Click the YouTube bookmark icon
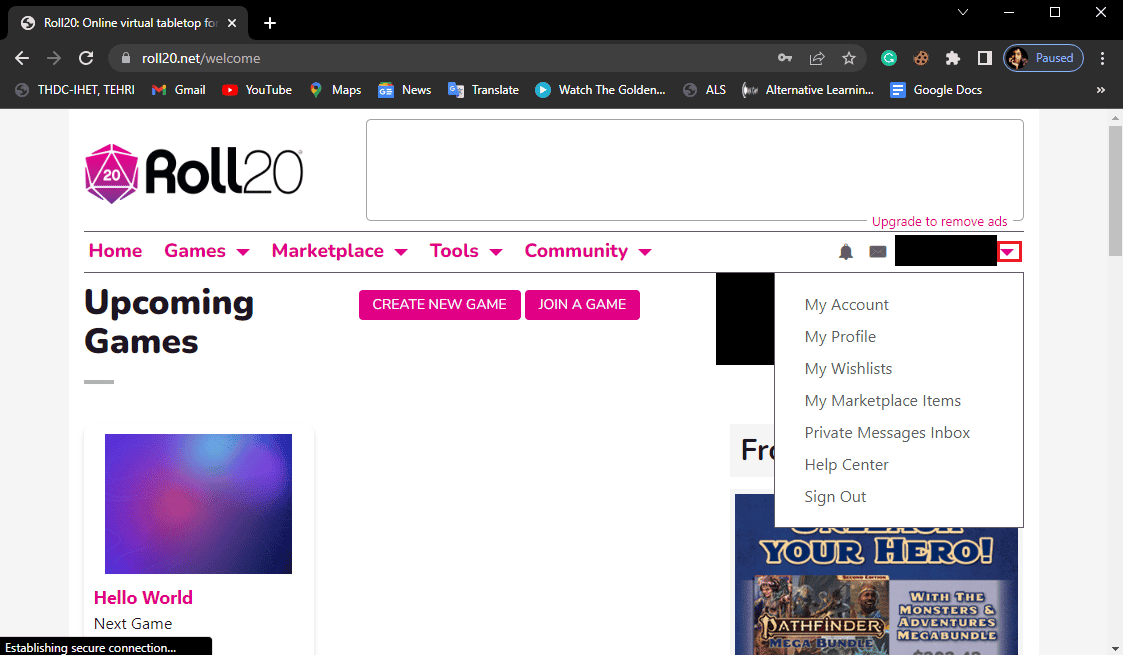 coord(229,89)
